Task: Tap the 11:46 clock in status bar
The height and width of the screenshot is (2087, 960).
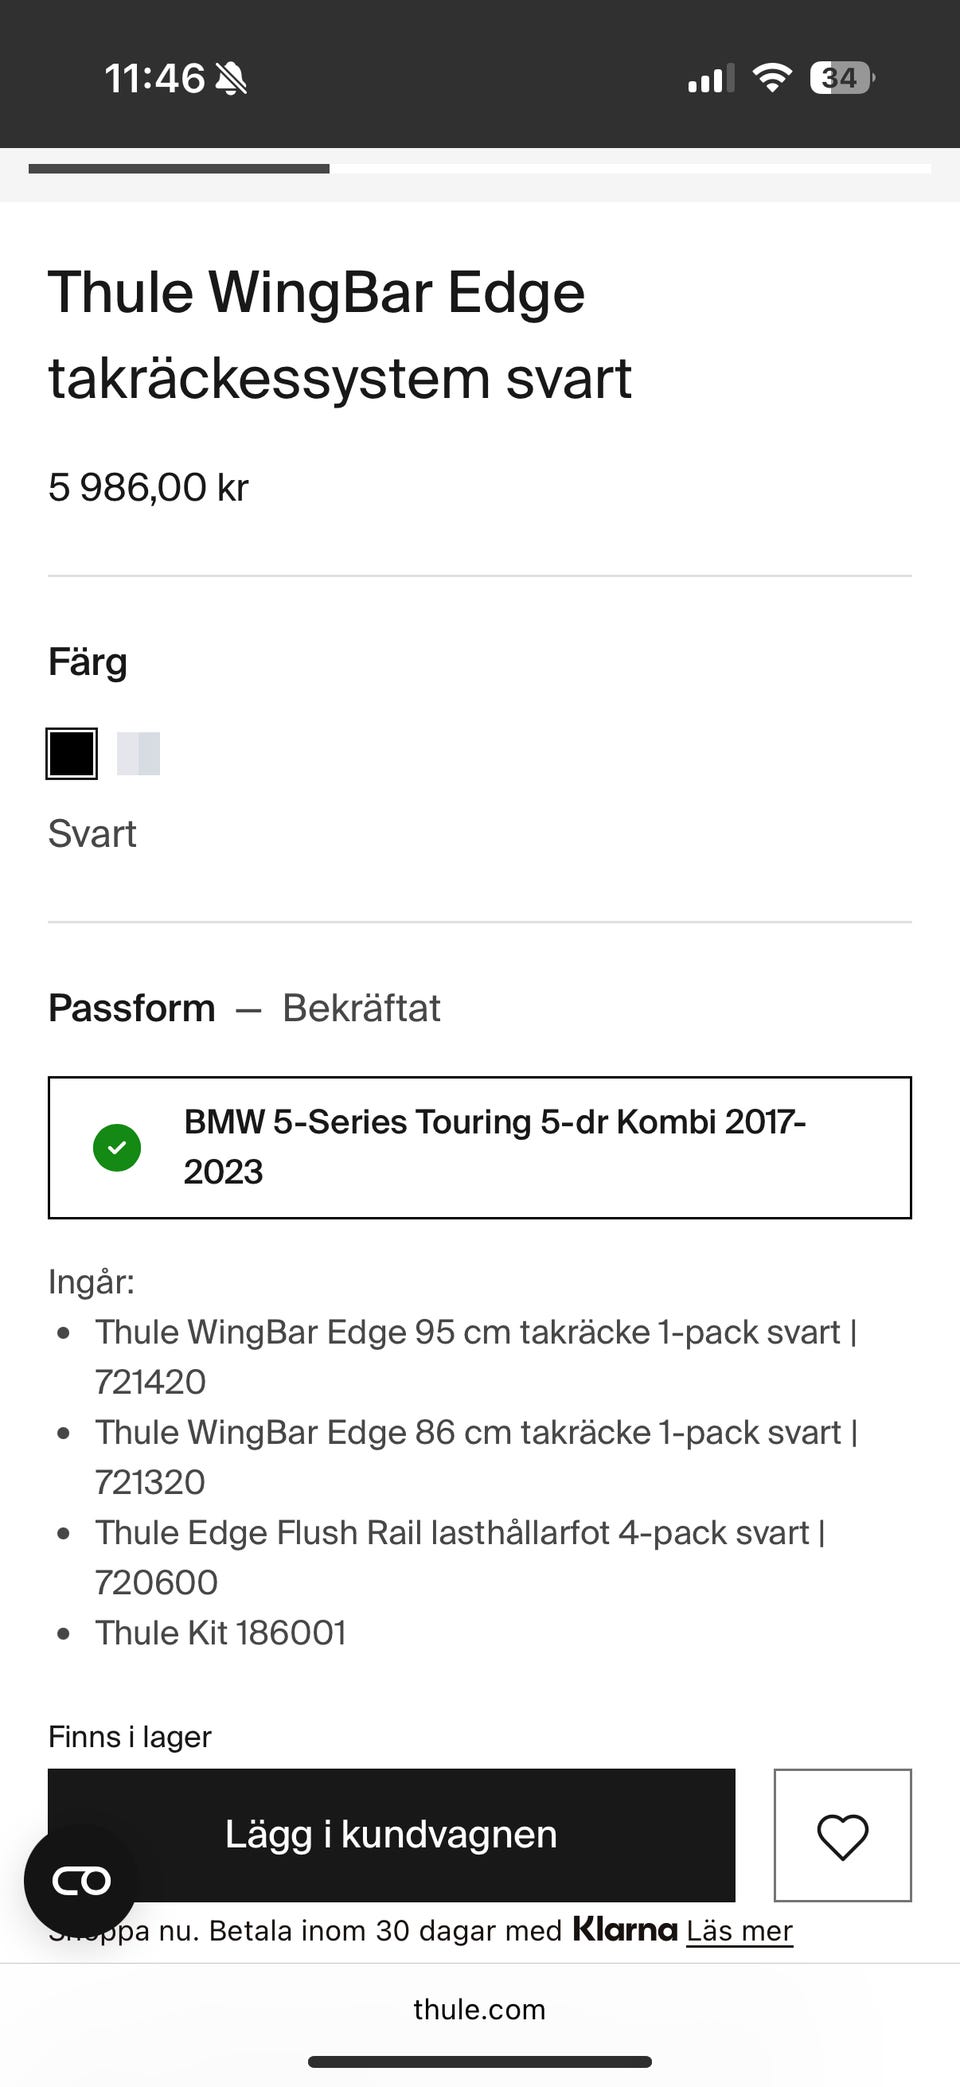Action: 154,78
